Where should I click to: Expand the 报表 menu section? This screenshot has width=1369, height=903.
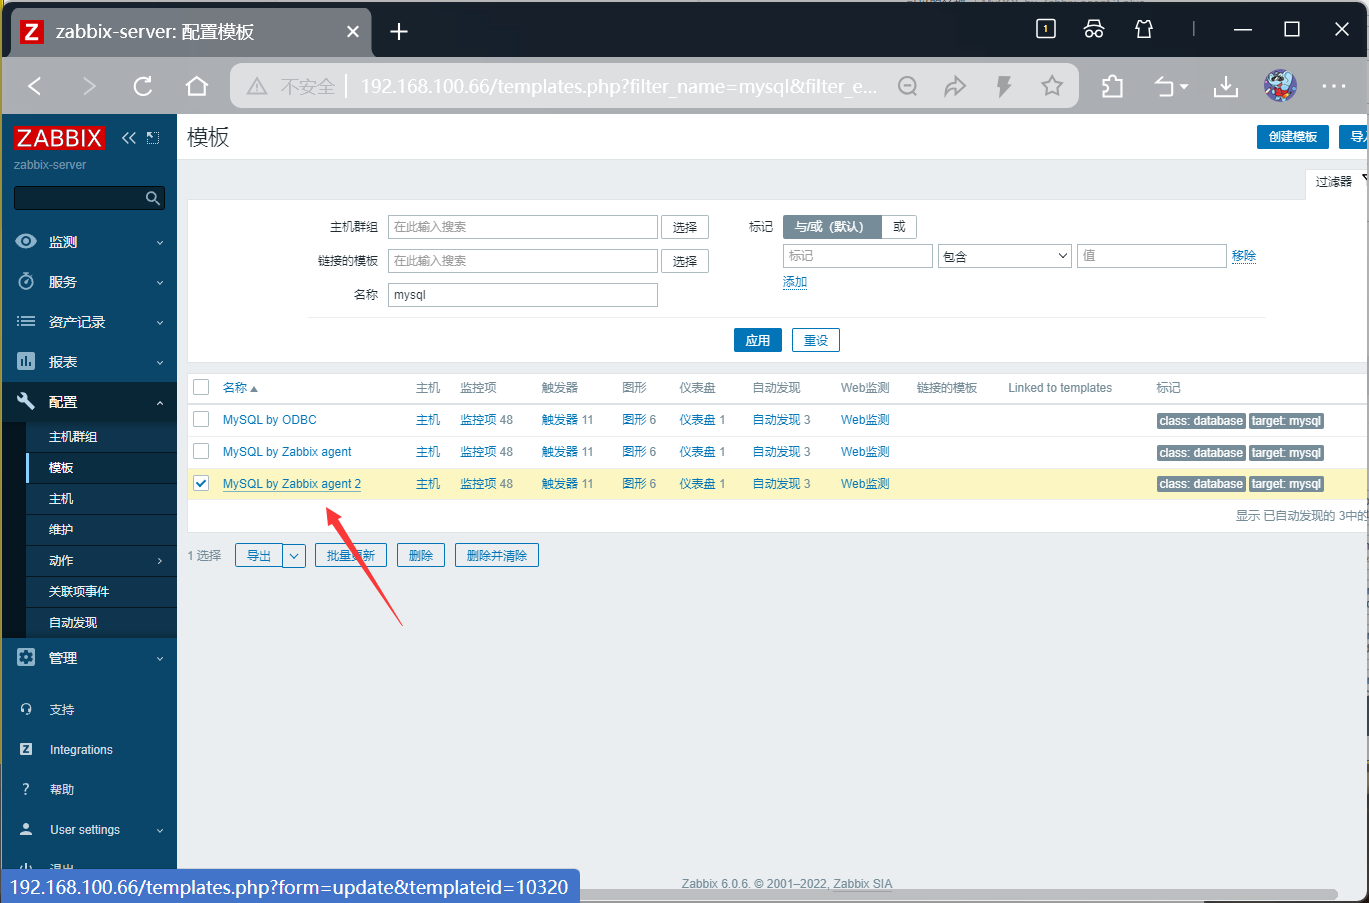[89, 362]
